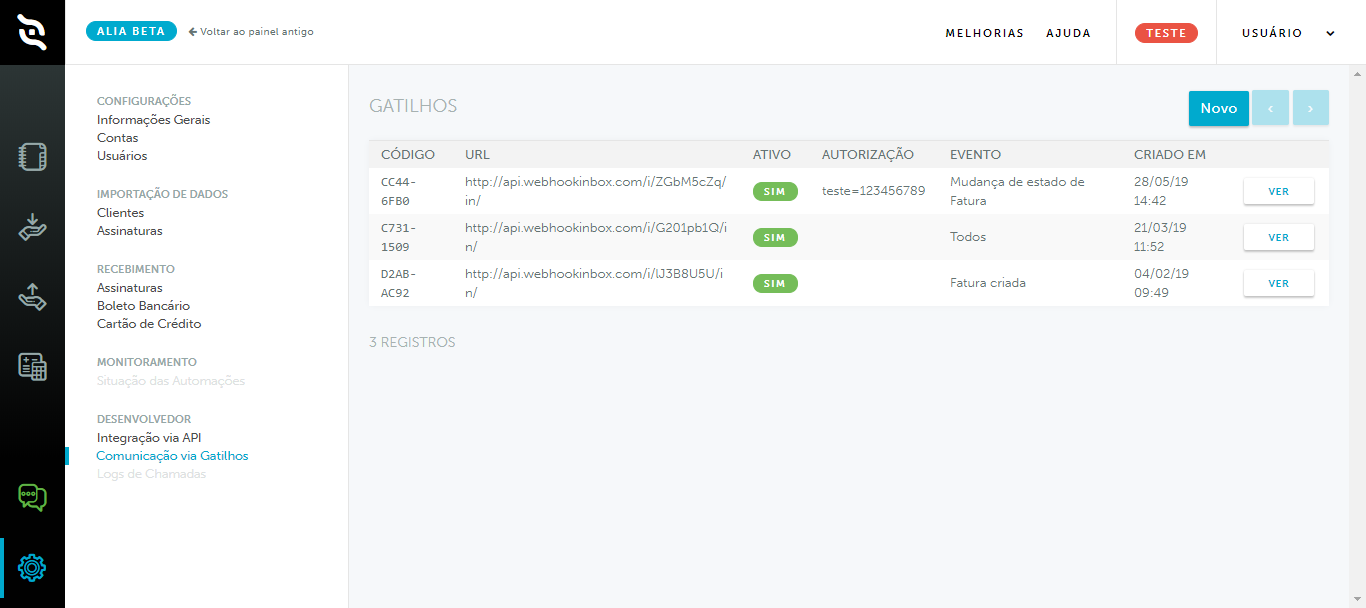
Task: Open the settings gear icon
Action: point(32,567)
